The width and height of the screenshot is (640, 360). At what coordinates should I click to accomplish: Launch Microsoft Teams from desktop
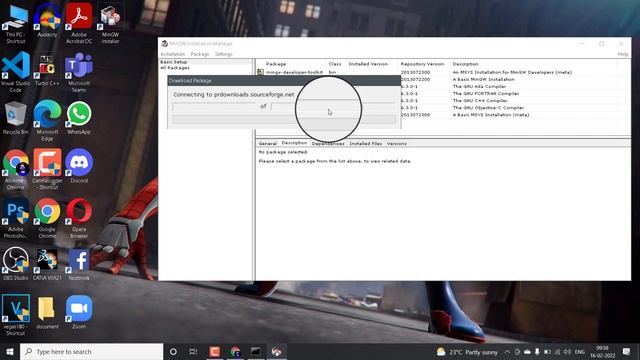pos(79,73)
